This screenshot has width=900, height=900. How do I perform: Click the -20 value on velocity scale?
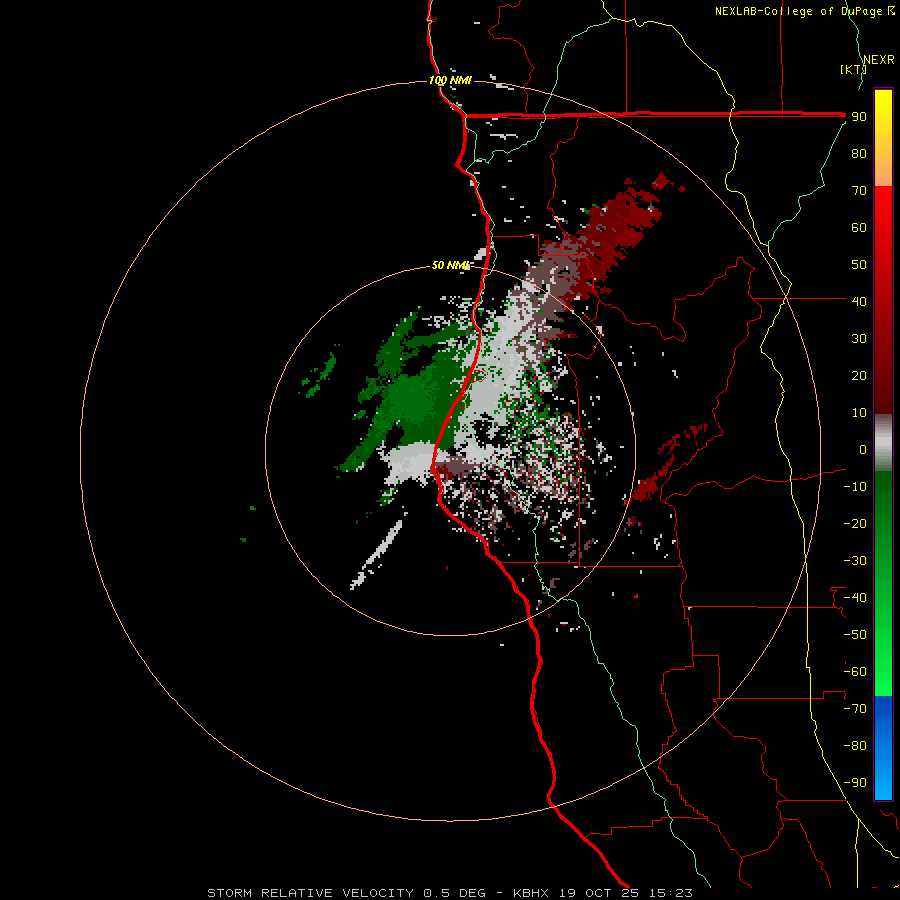[855, 523]
